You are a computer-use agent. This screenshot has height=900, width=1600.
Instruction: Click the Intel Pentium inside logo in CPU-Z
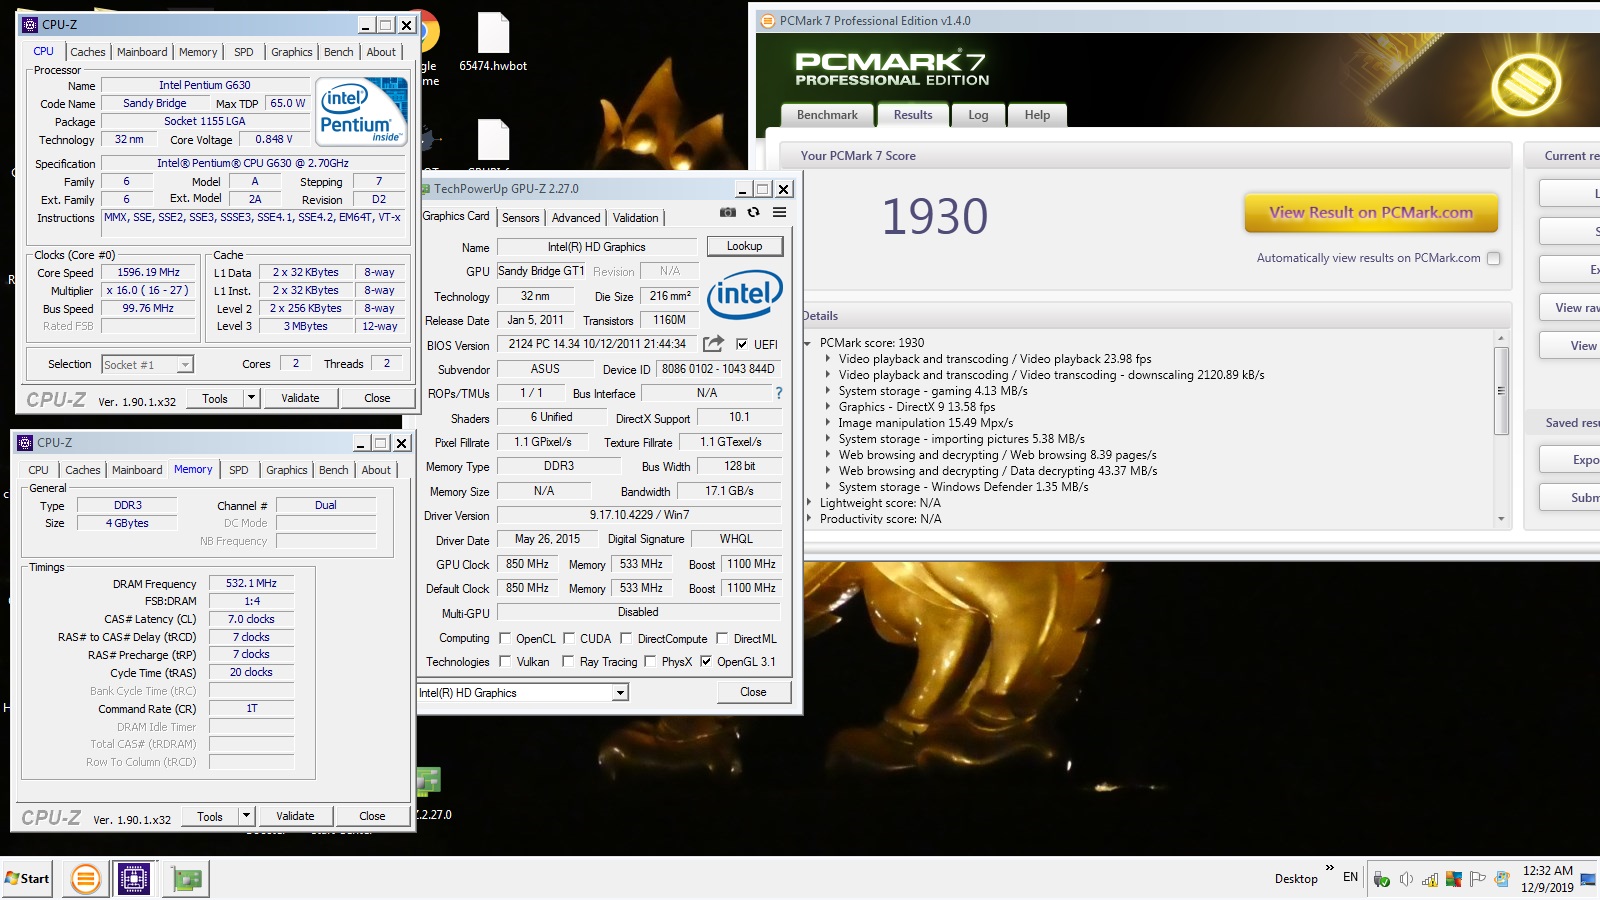pos(362,112)
